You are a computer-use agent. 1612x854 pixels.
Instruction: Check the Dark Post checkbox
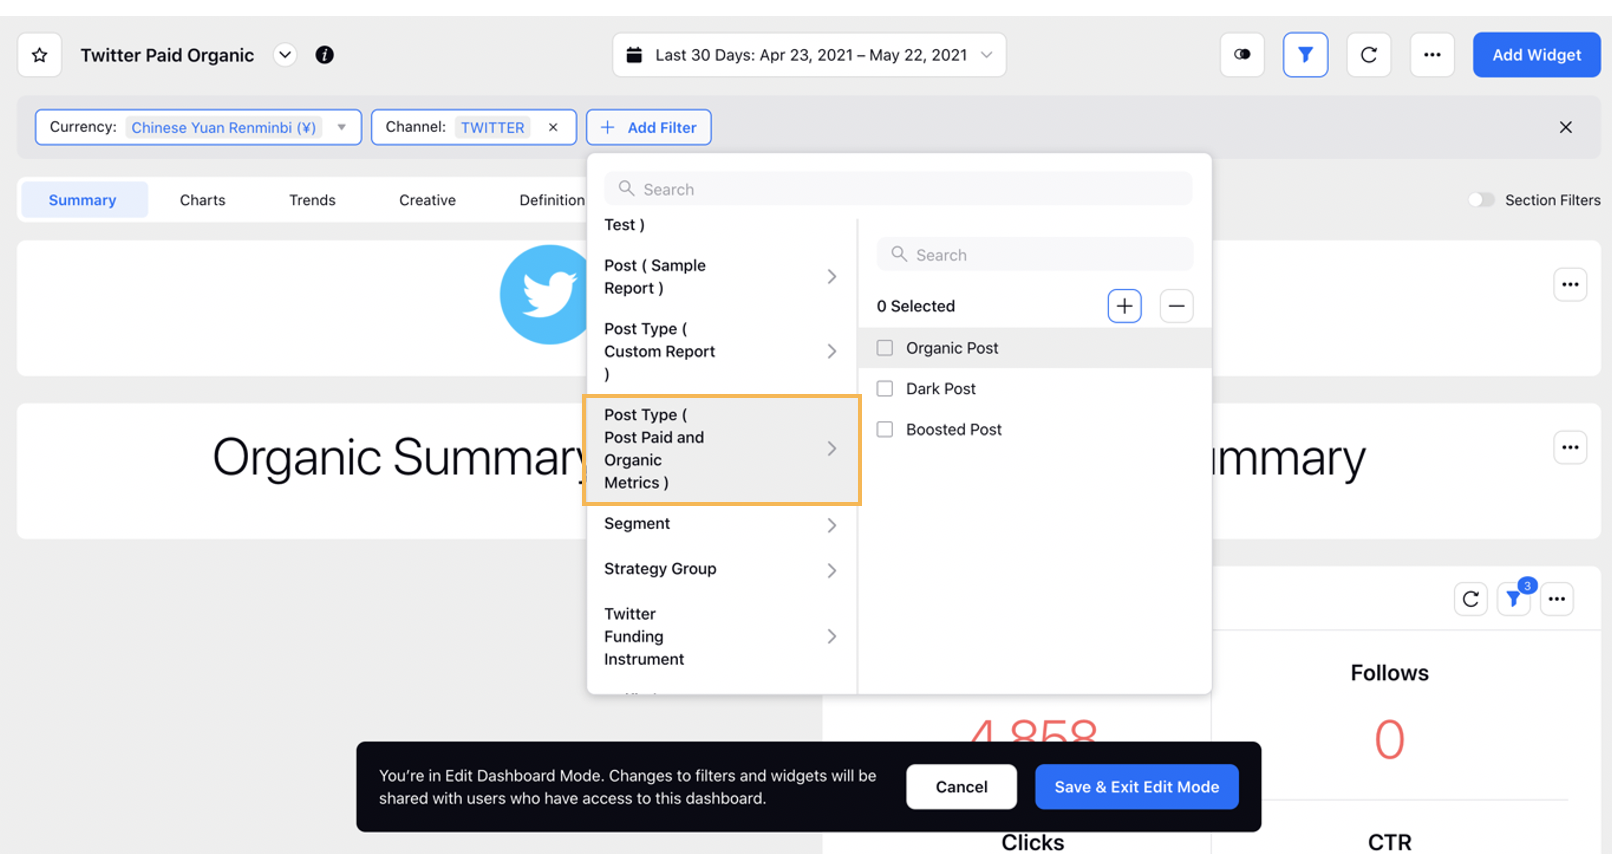(885, 389)
